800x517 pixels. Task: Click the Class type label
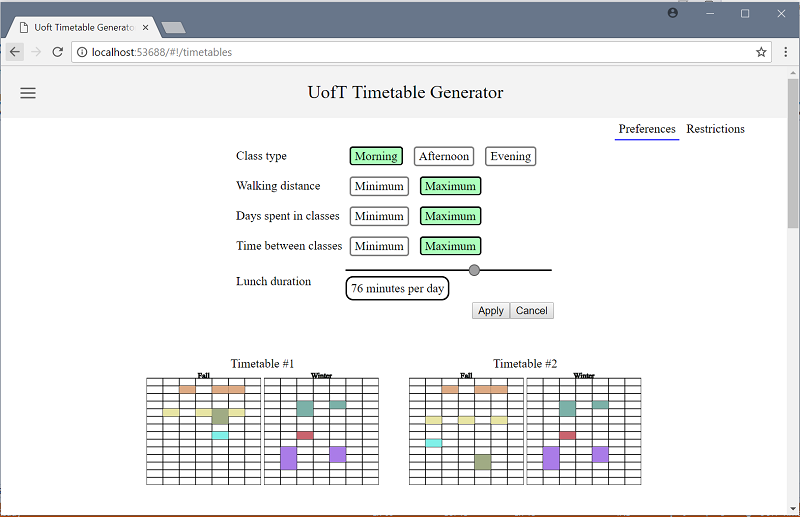pos(261,156)
